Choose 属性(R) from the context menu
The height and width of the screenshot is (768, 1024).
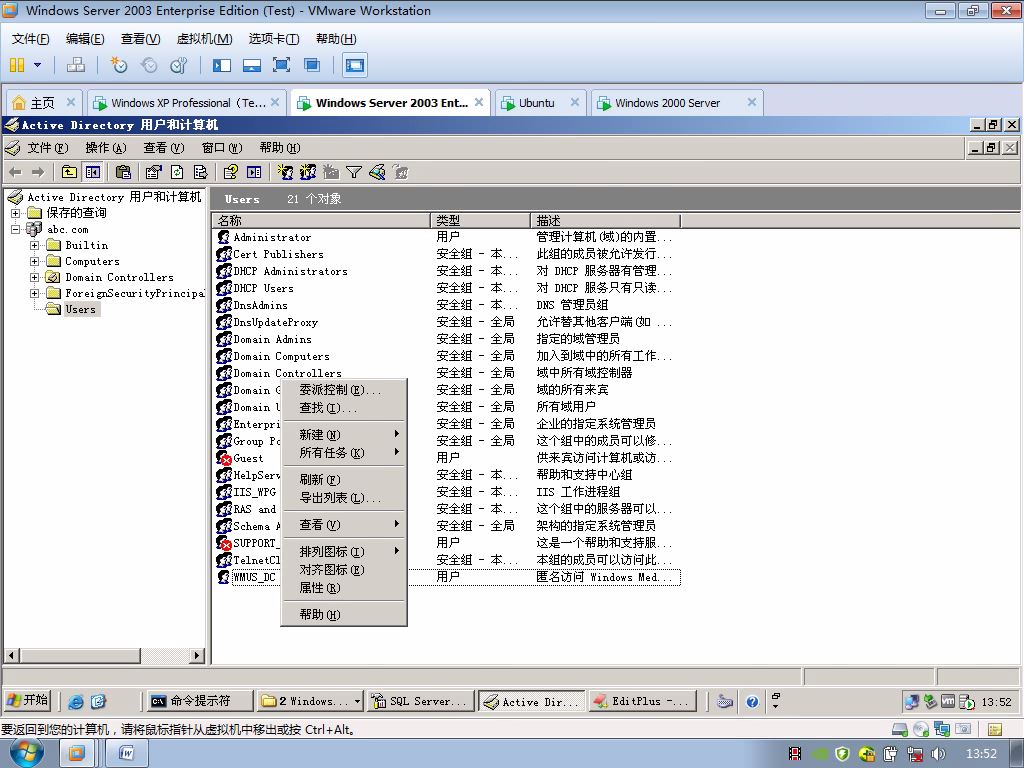click(x=344, y=588)
